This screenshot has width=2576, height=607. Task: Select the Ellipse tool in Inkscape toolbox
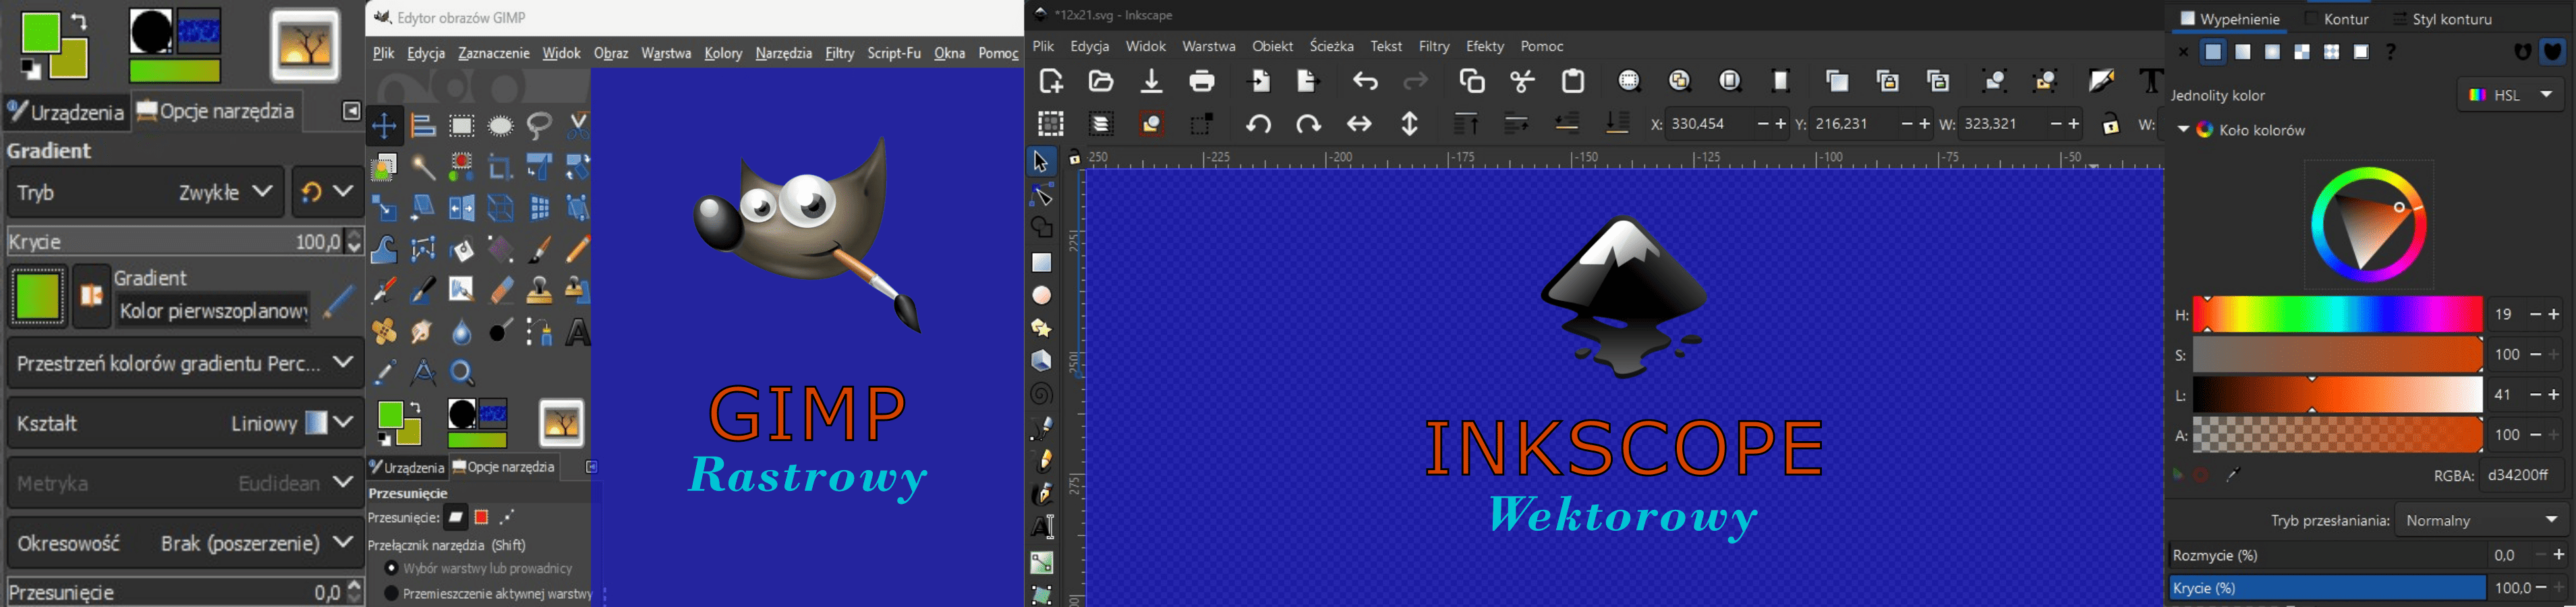coord(1042,295)
